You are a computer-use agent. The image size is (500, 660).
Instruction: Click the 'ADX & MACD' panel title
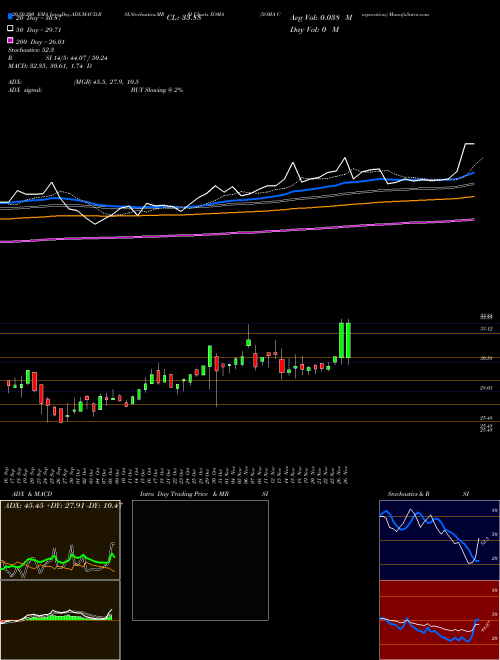(32, 494)
